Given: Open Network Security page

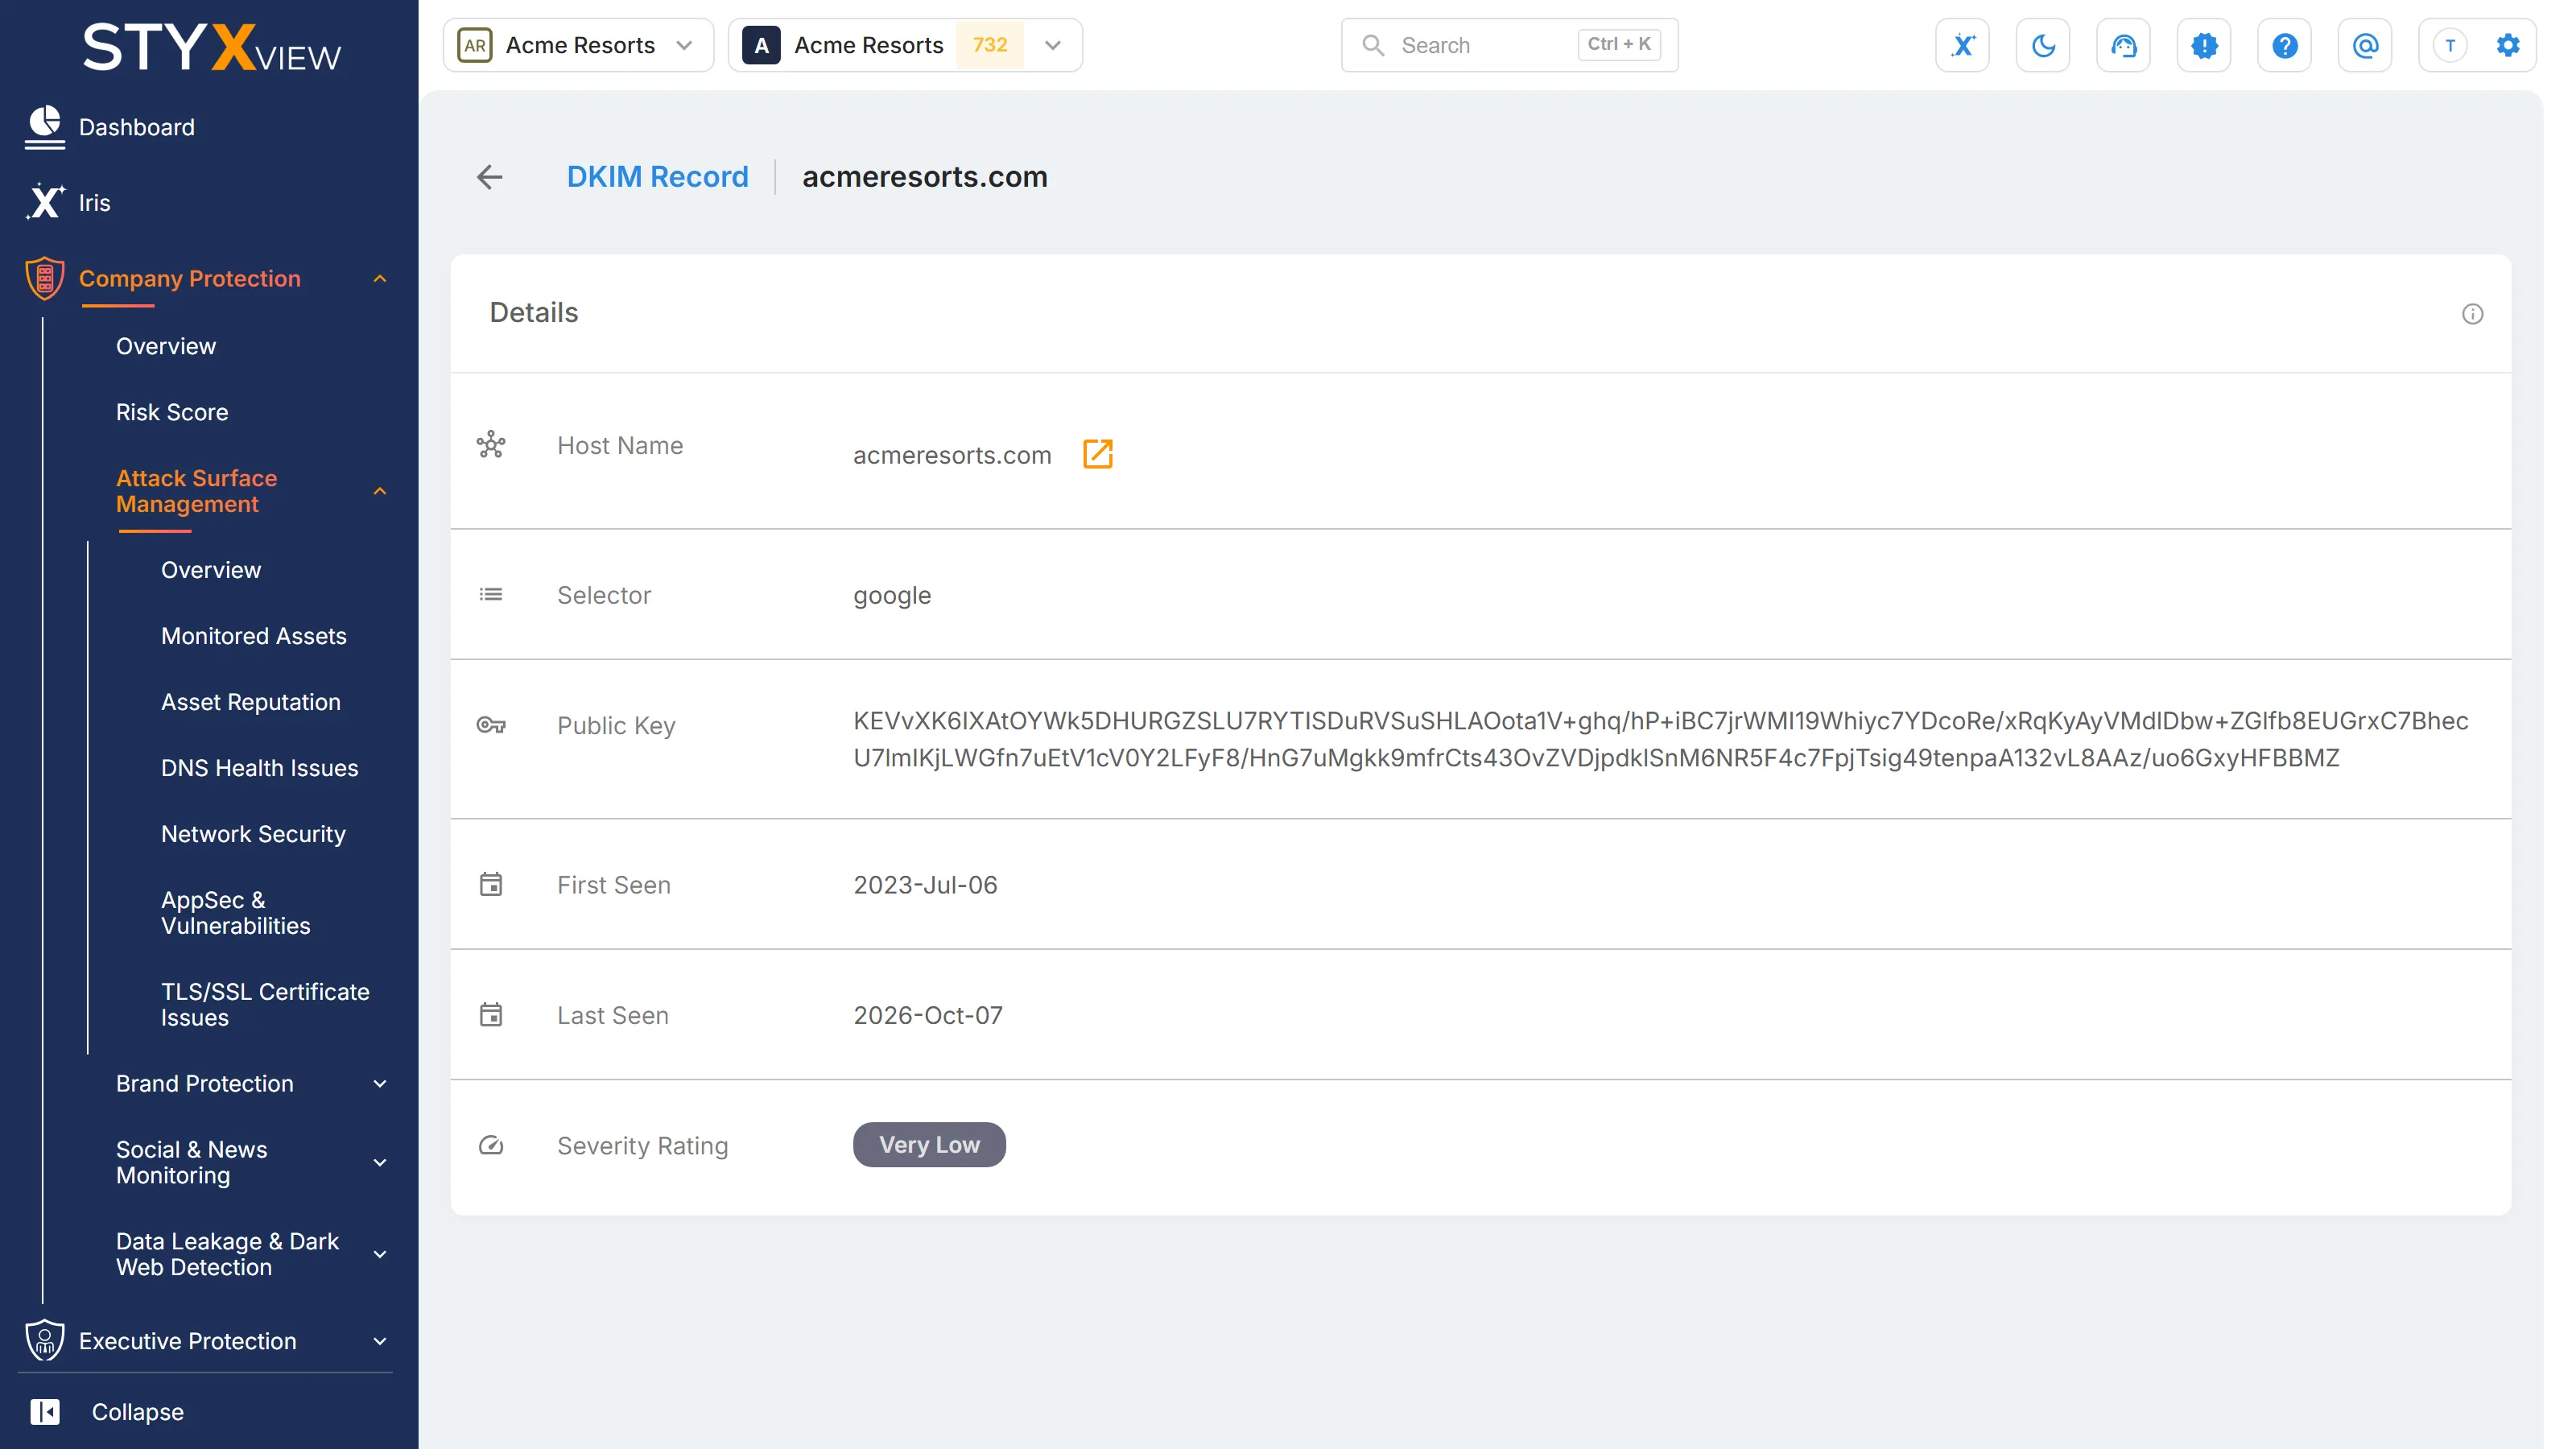Looking at the screenshot, I should click(x=253, y=834).
